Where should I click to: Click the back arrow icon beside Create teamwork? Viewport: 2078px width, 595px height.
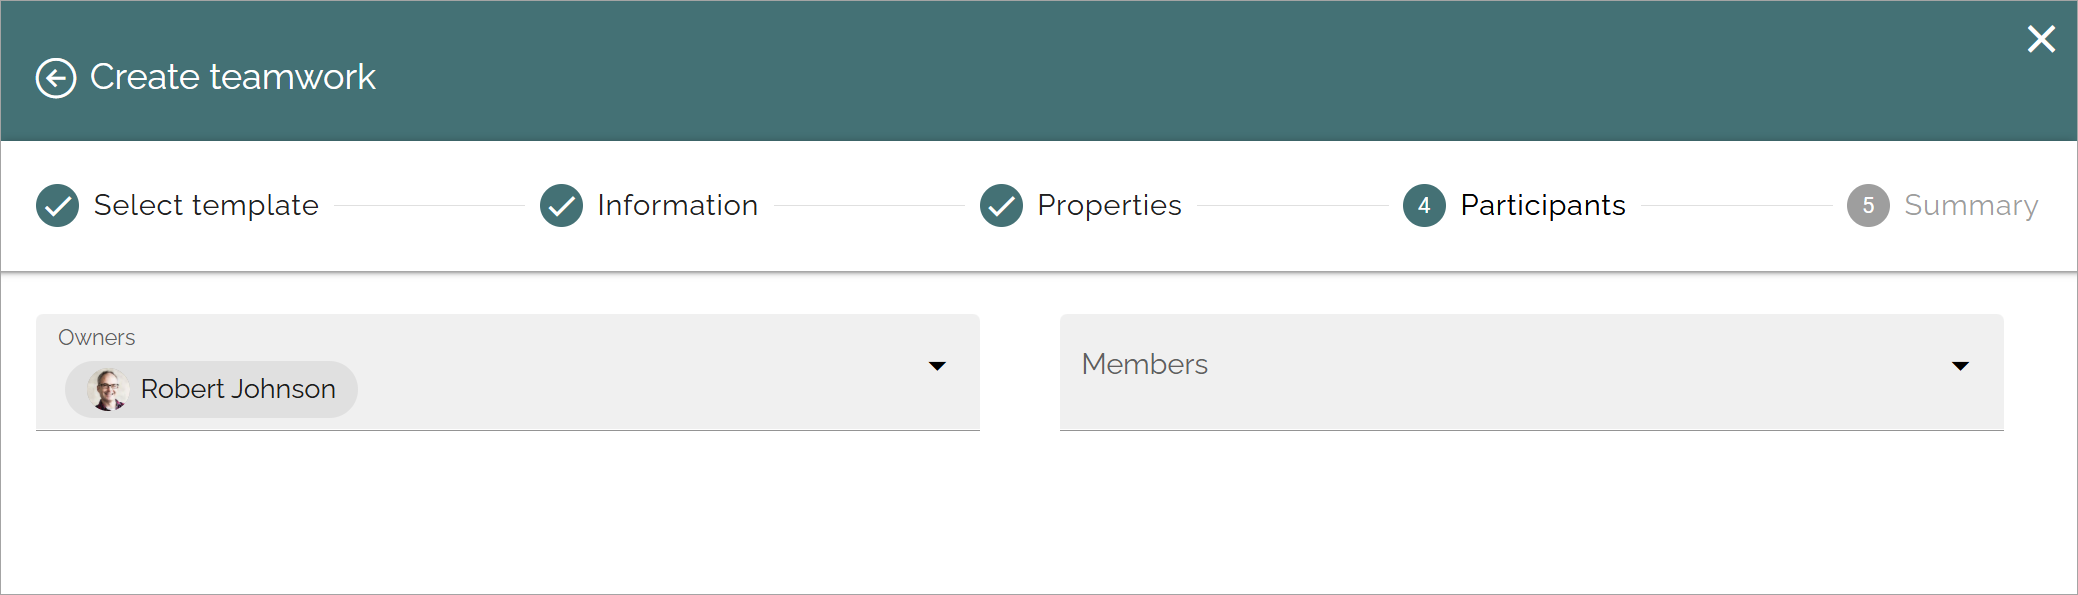56,78
